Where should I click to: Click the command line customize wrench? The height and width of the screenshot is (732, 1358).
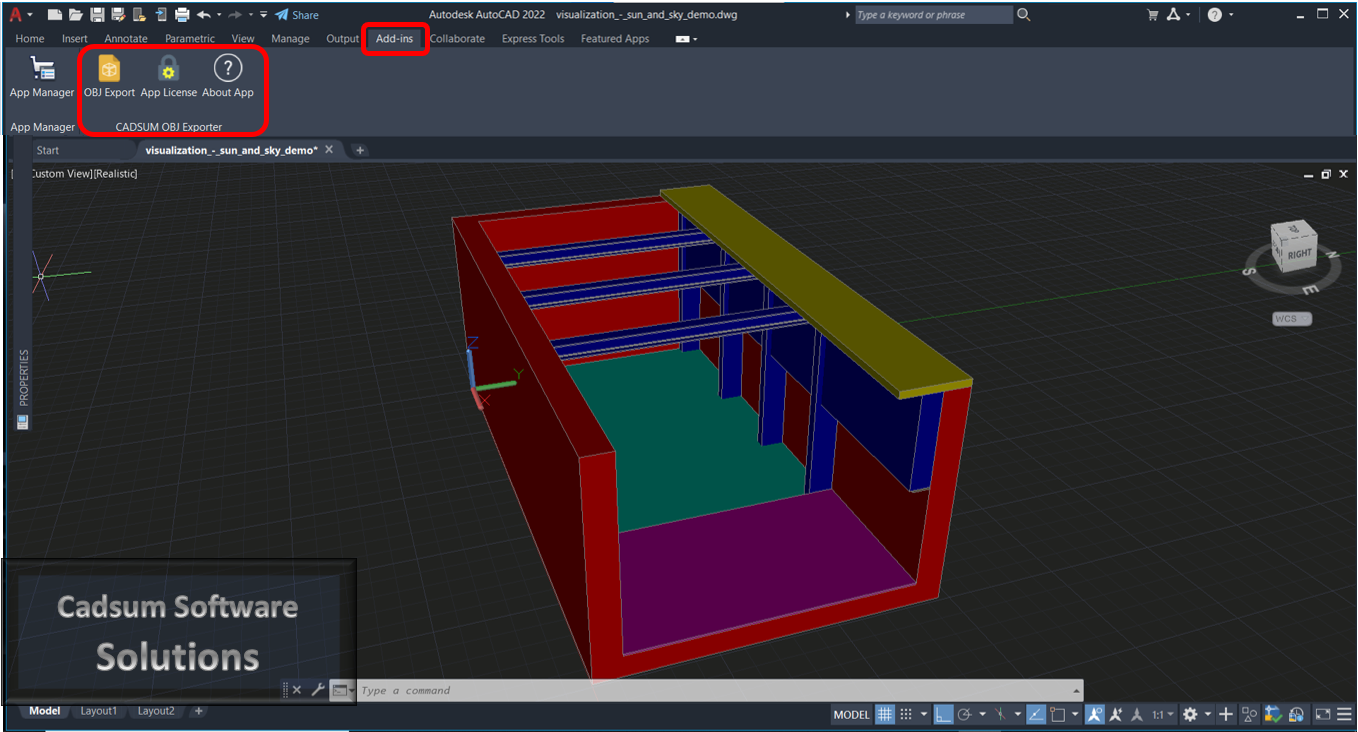tap(318, 690)
